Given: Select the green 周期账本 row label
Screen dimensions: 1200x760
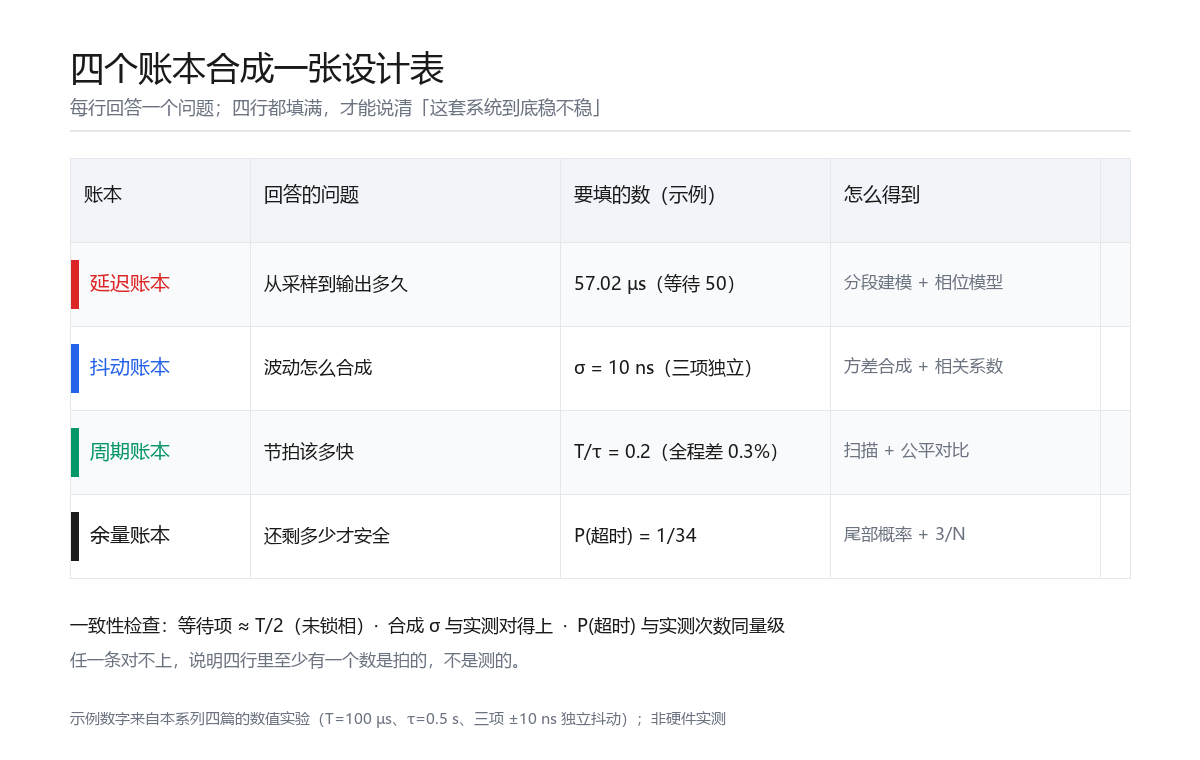Looking at the screenshot, I should click(x=130, y=452).
